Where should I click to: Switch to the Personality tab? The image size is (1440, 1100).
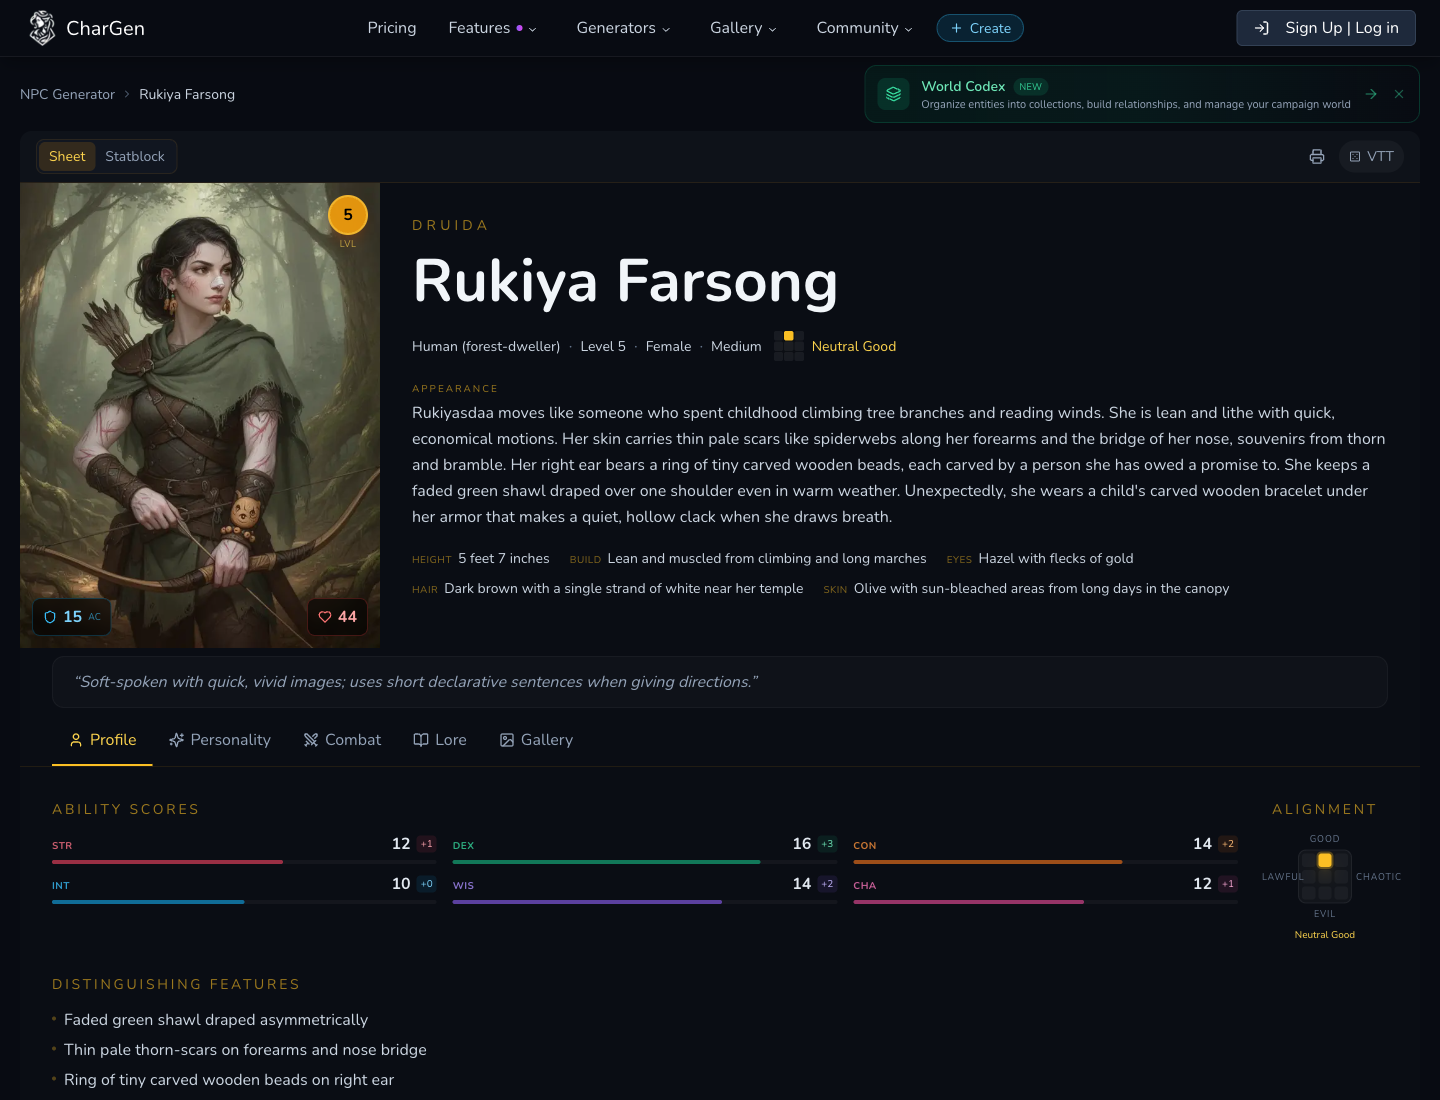click(220, 740)
